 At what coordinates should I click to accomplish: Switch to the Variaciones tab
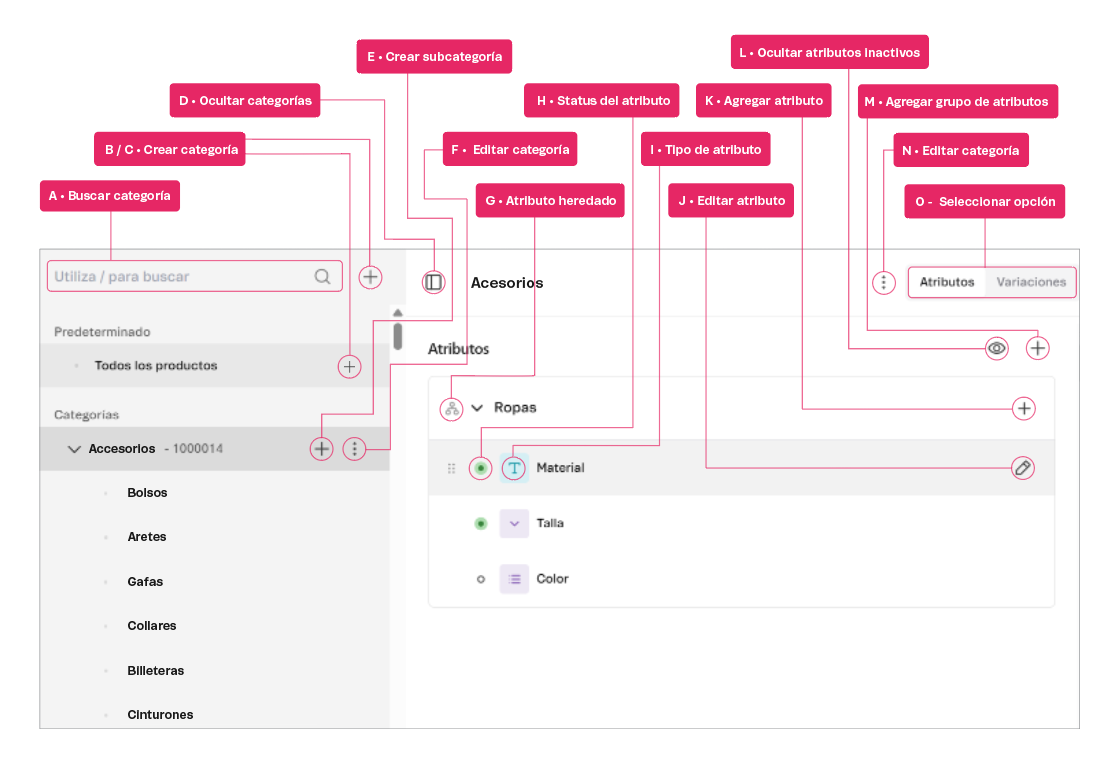[1030, 282]
